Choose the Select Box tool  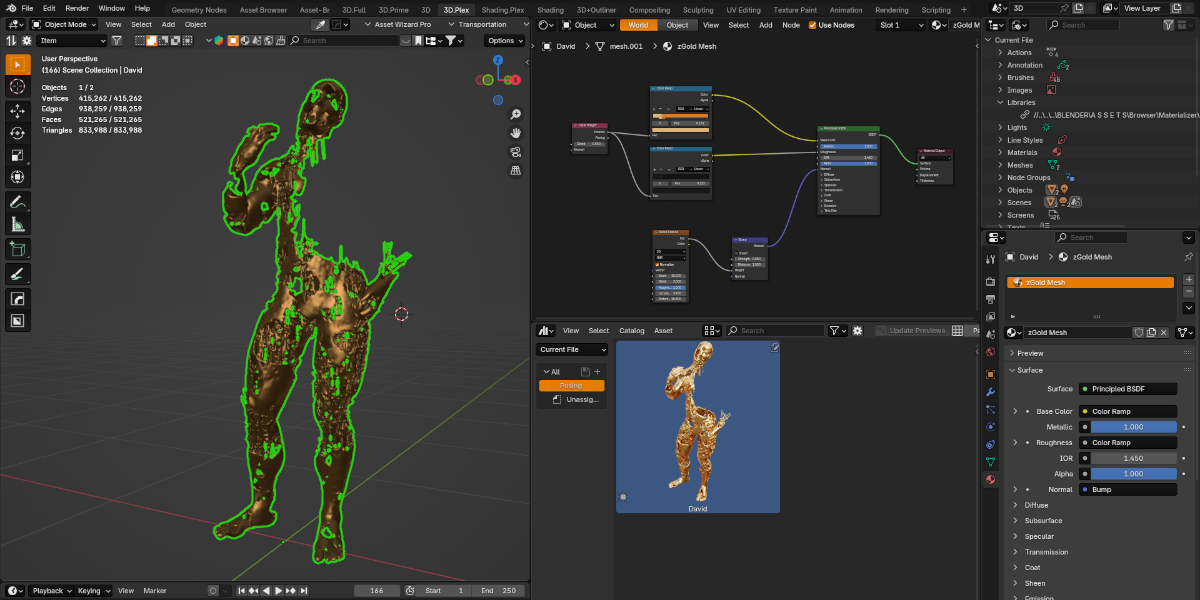[18, 64]
